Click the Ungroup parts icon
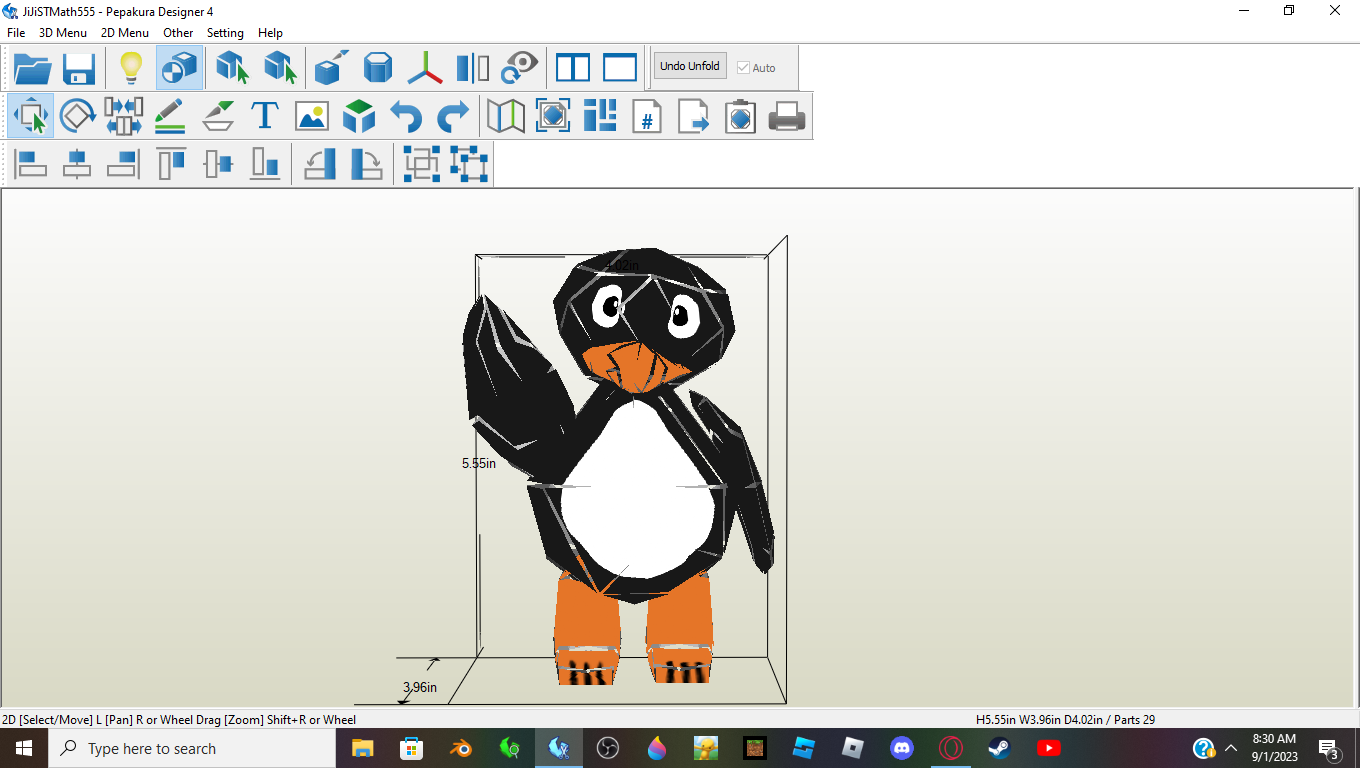The height and width of the screenshot is (768, 1360). point(468,164)
